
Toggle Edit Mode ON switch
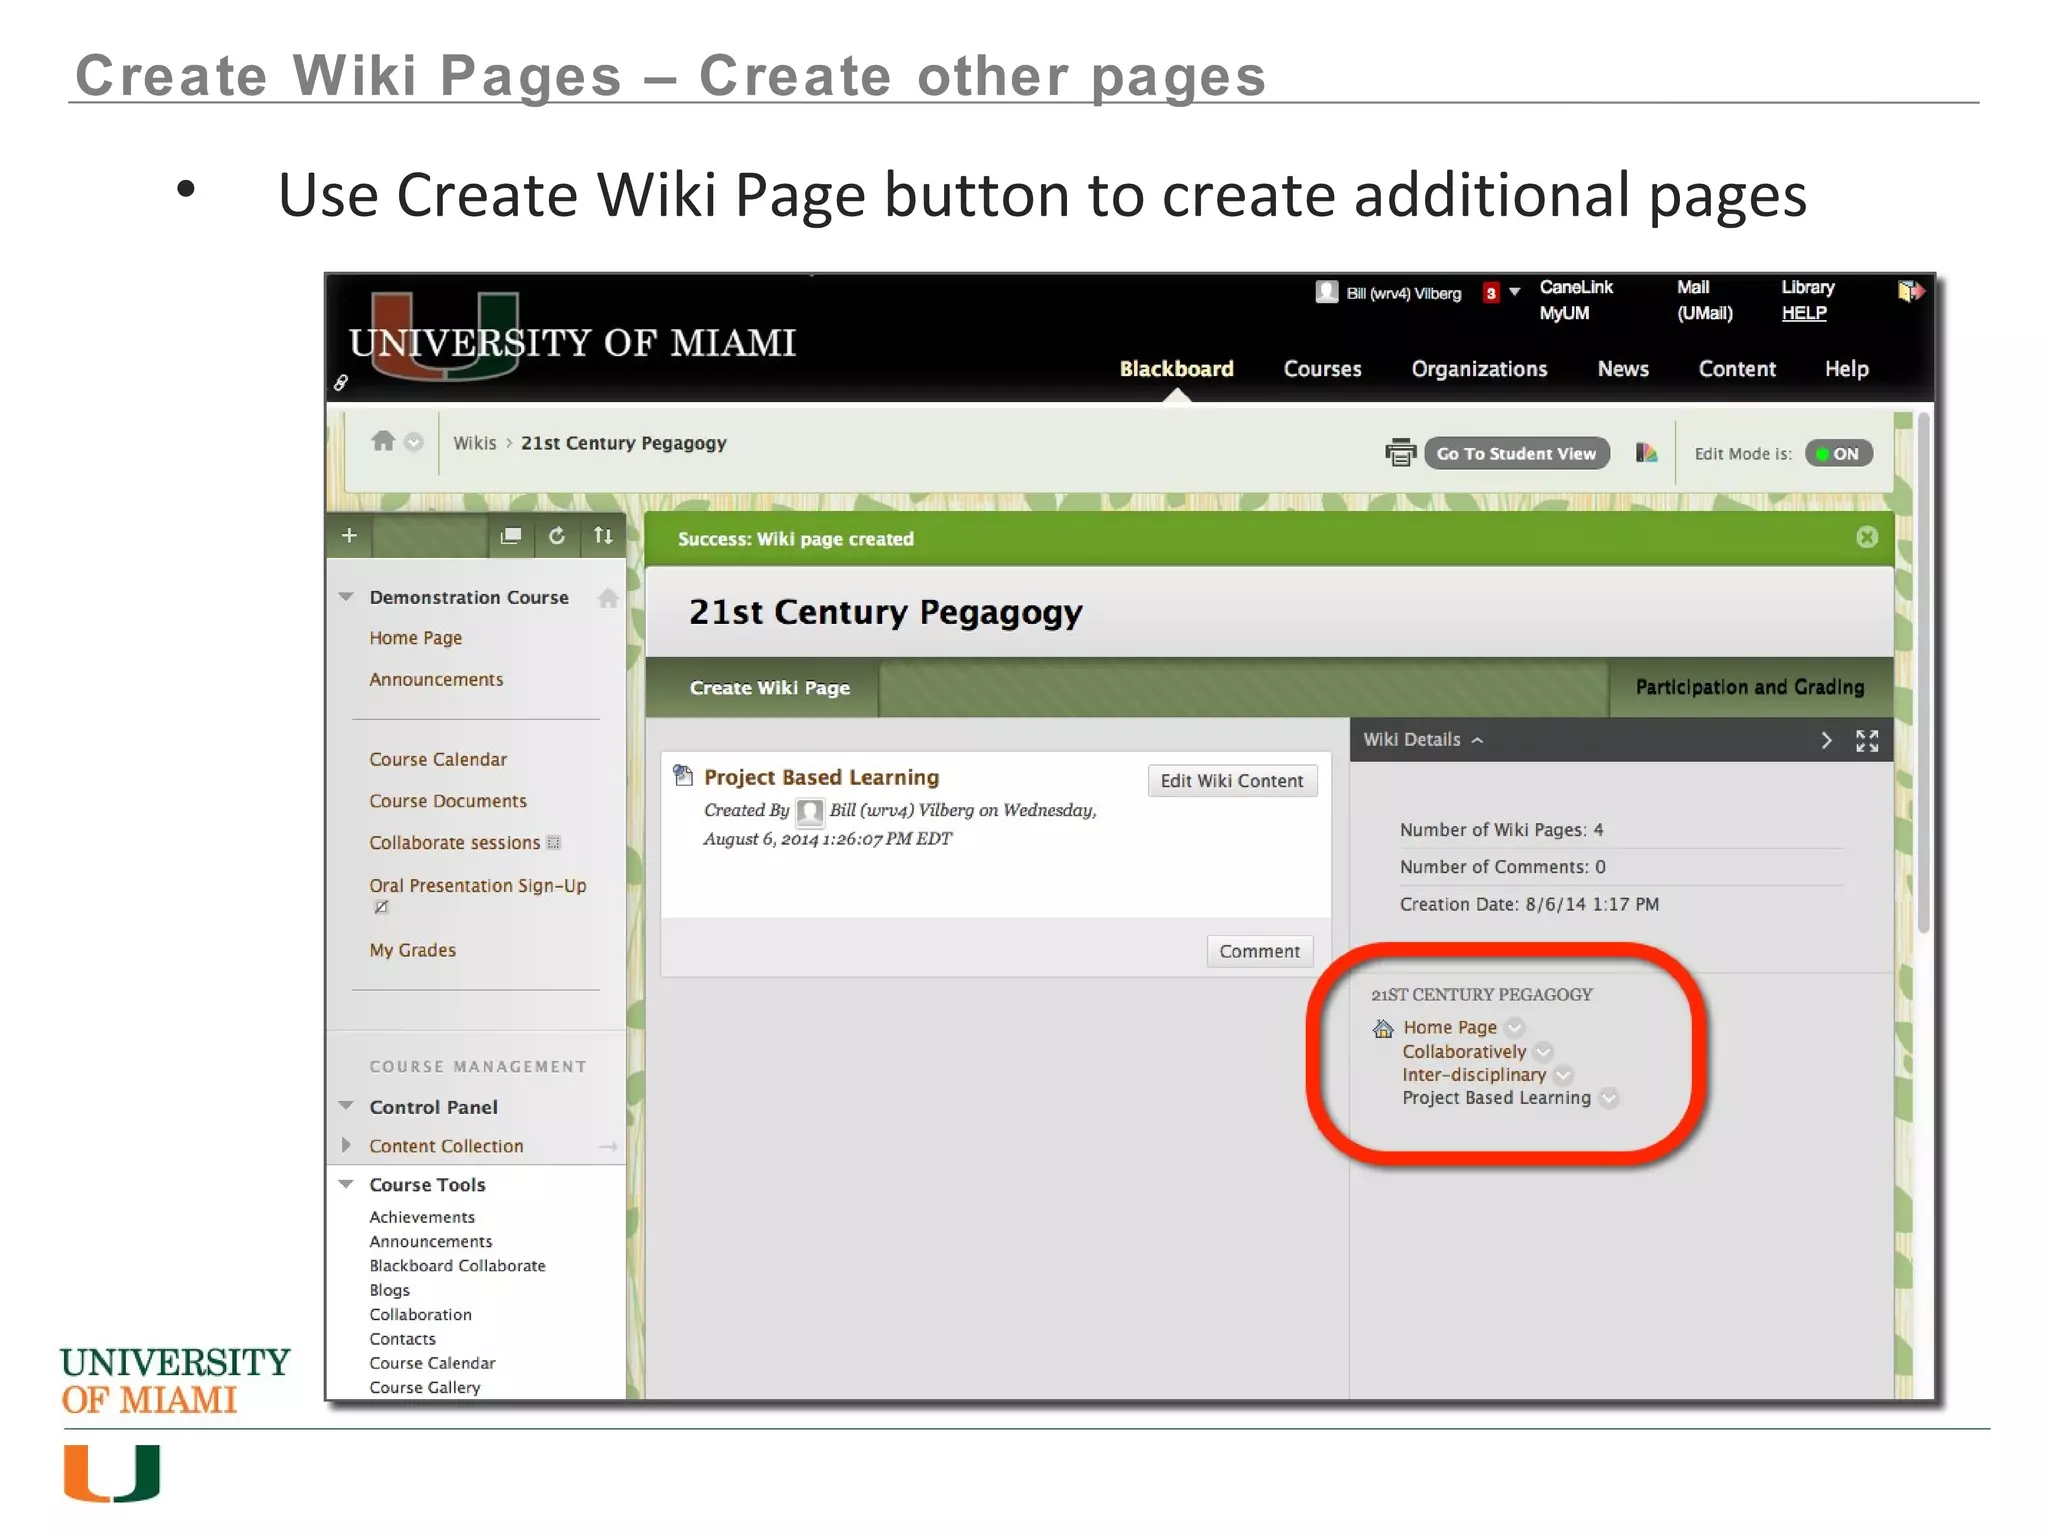(1839, 453)
